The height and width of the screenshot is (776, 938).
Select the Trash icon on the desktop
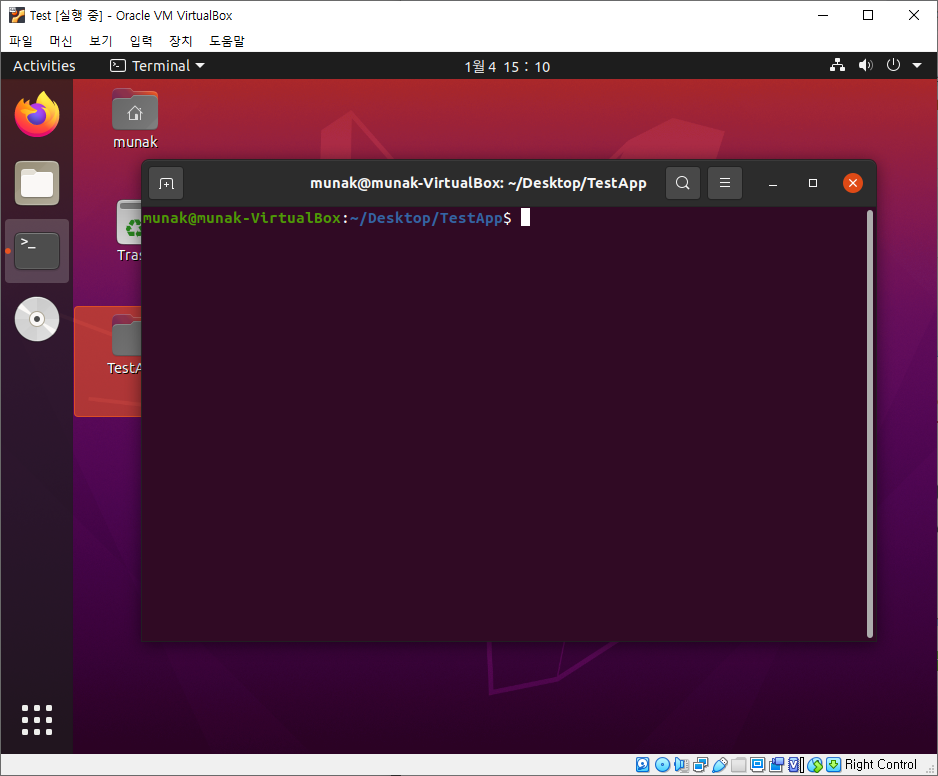[x=129, y=231]
